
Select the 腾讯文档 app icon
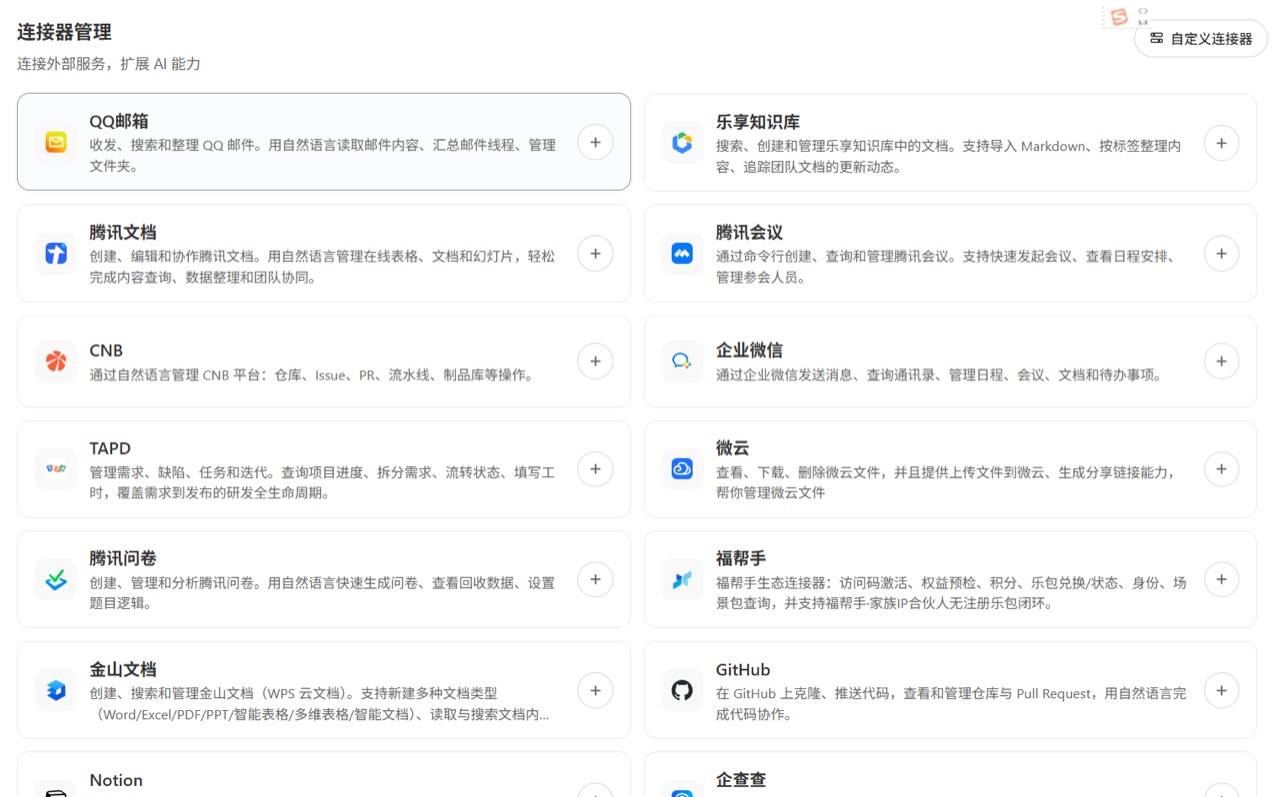point(56,254)
